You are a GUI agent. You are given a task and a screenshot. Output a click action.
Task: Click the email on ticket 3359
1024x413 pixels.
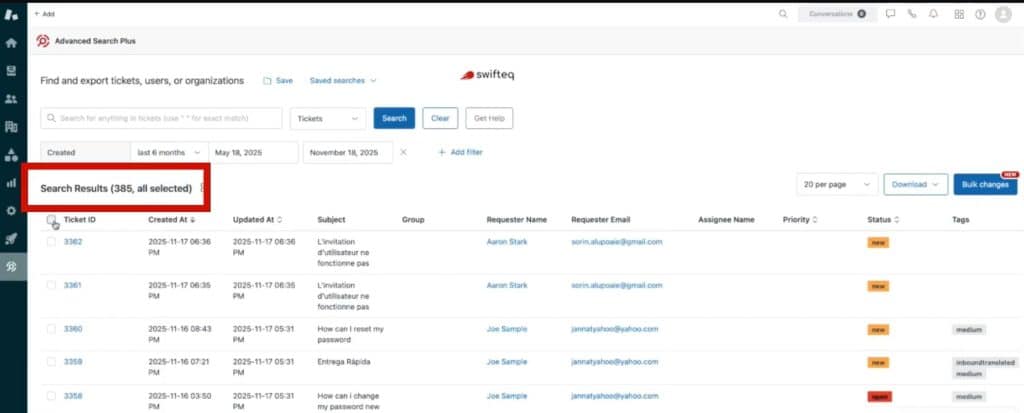pyautogui.click(x=615, y=361)
